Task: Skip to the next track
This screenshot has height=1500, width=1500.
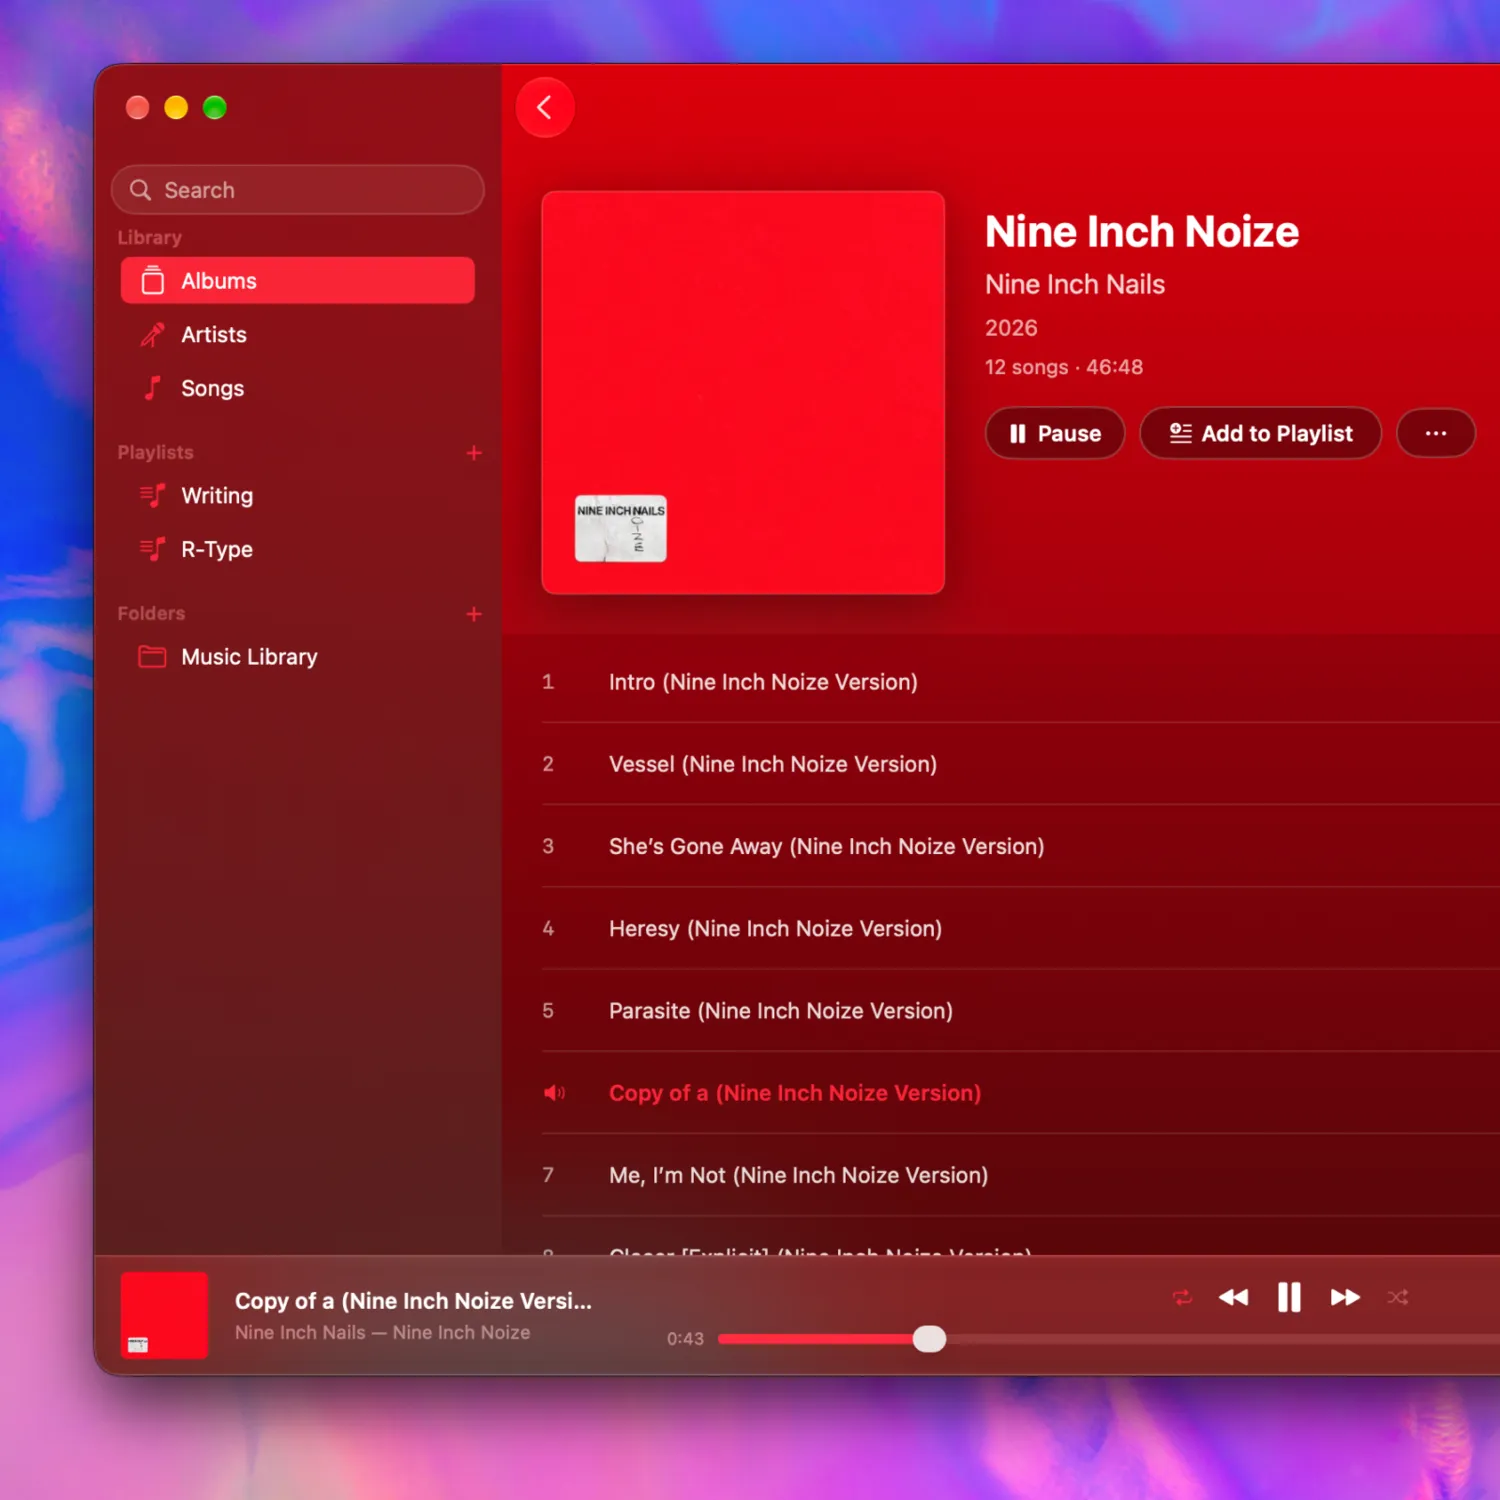Action: pyautogui.click(x=1345, y=1297)
